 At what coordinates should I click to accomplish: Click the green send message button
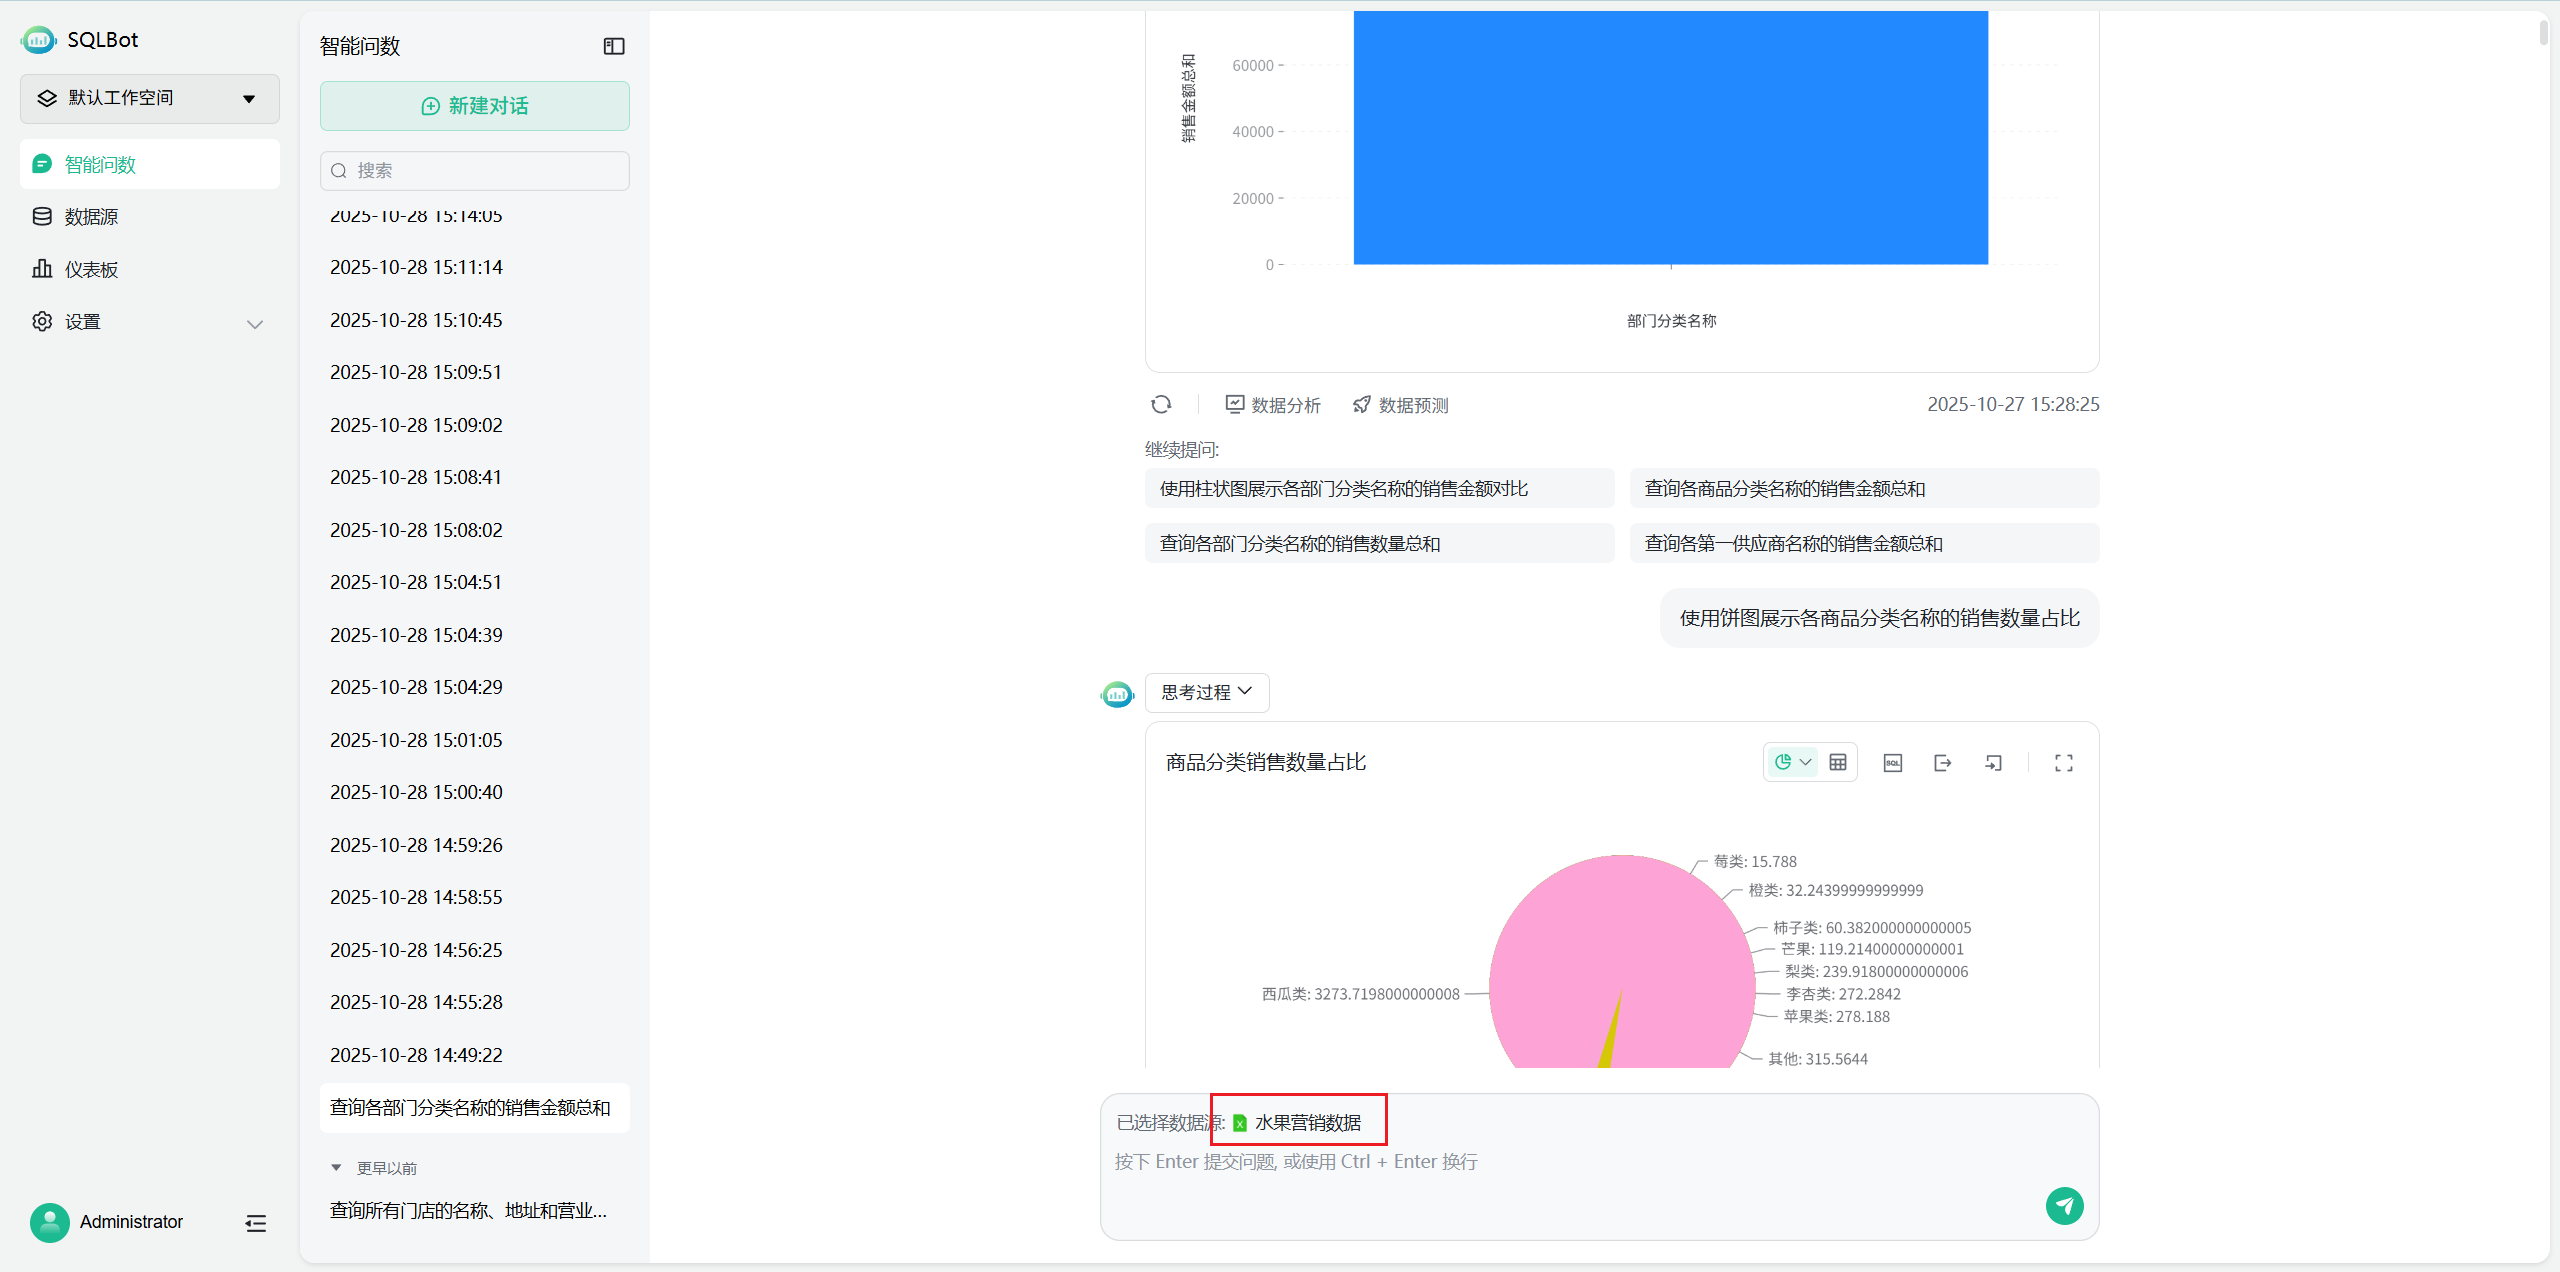[2064, 1206]
